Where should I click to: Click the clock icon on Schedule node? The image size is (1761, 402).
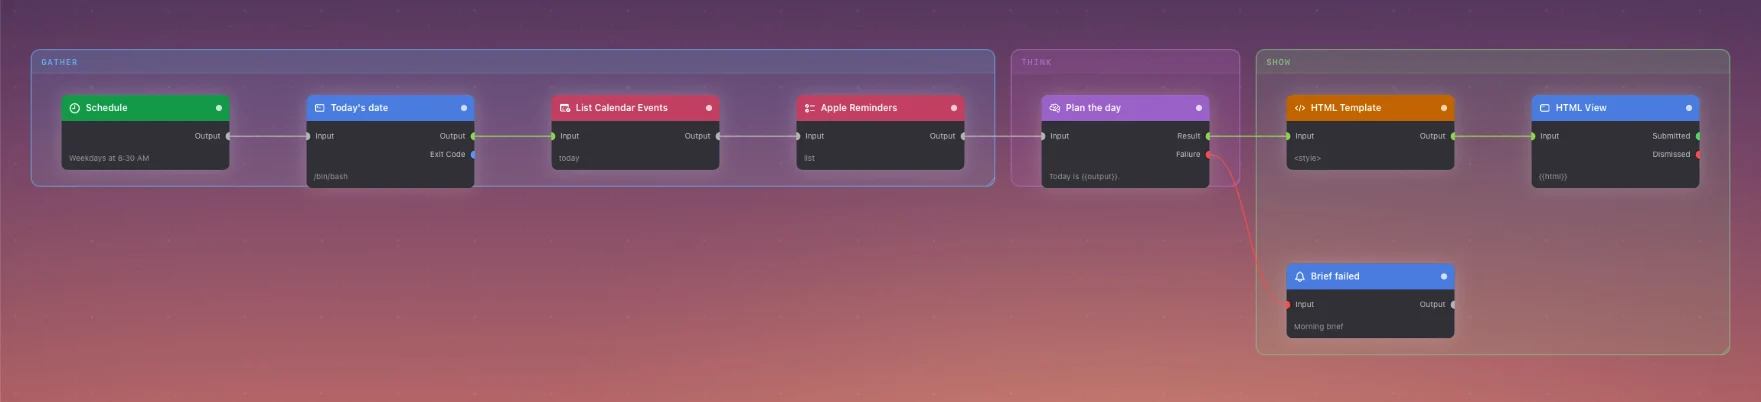tap(74, 108)
